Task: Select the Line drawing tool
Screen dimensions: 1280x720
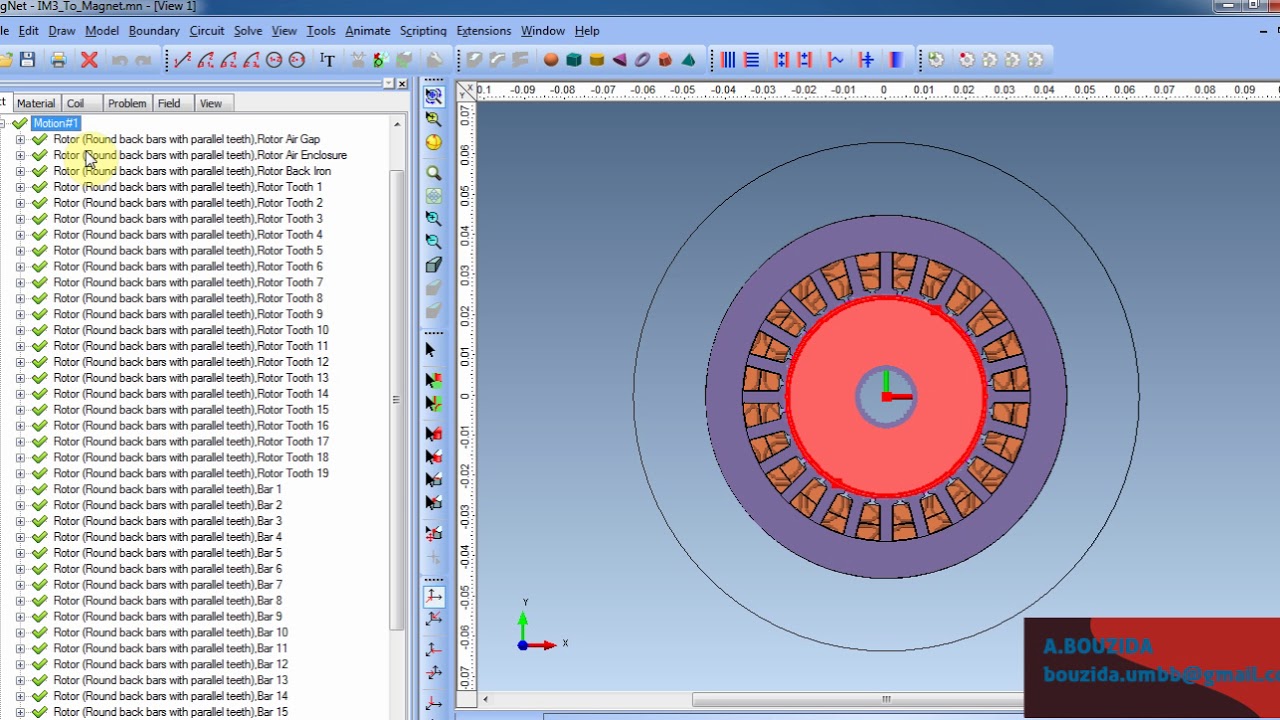Action: (182, 60)
